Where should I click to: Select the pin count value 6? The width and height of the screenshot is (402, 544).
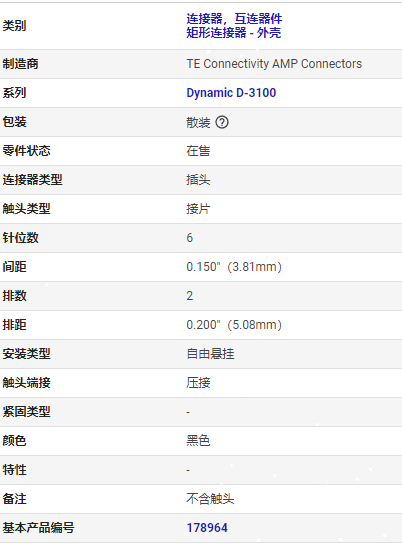pyautogui.click(x=189, y=238)
